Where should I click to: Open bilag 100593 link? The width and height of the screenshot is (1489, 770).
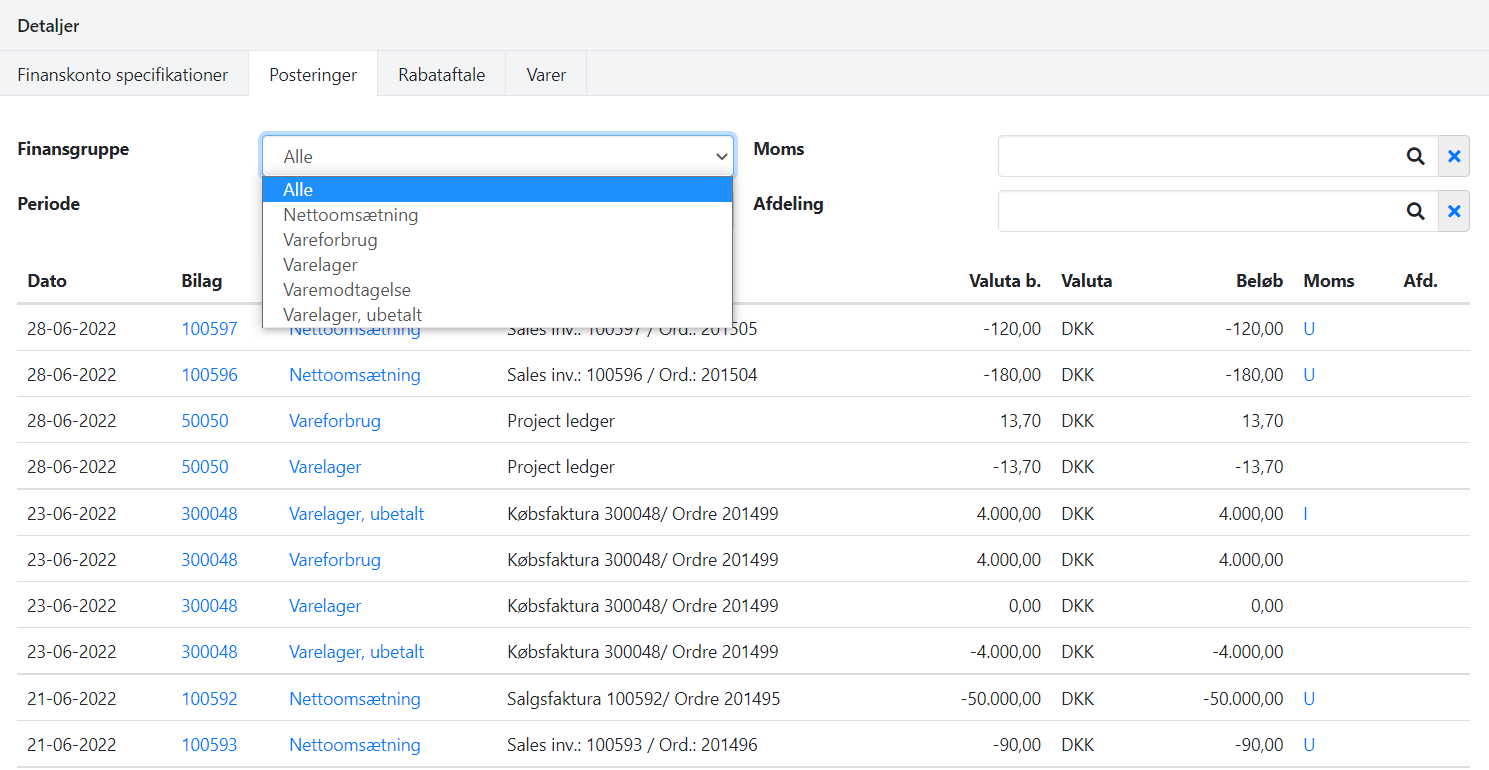point(209,745)
